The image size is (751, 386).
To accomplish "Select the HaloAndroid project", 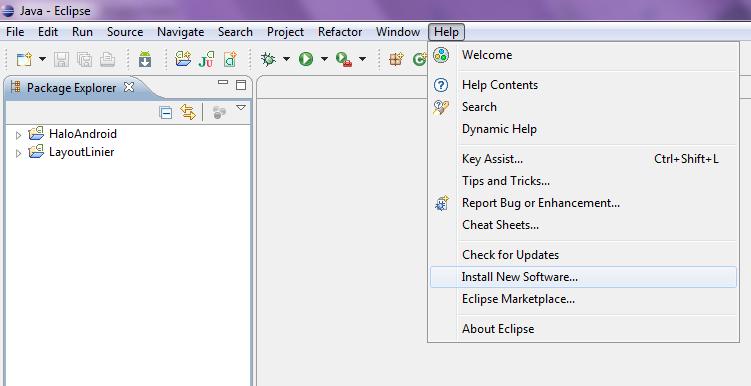I will coord(83,134).
